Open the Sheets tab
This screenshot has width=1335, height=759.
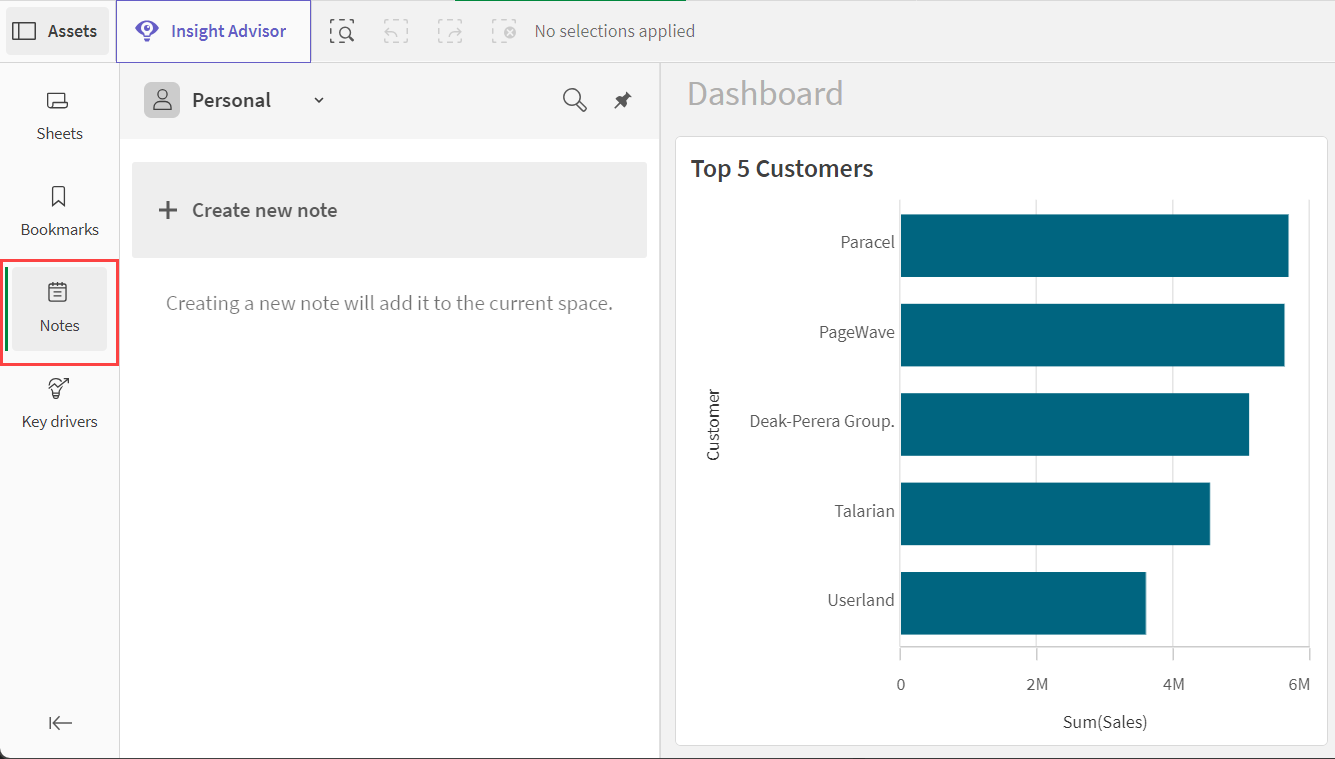[x=59, y=116]
